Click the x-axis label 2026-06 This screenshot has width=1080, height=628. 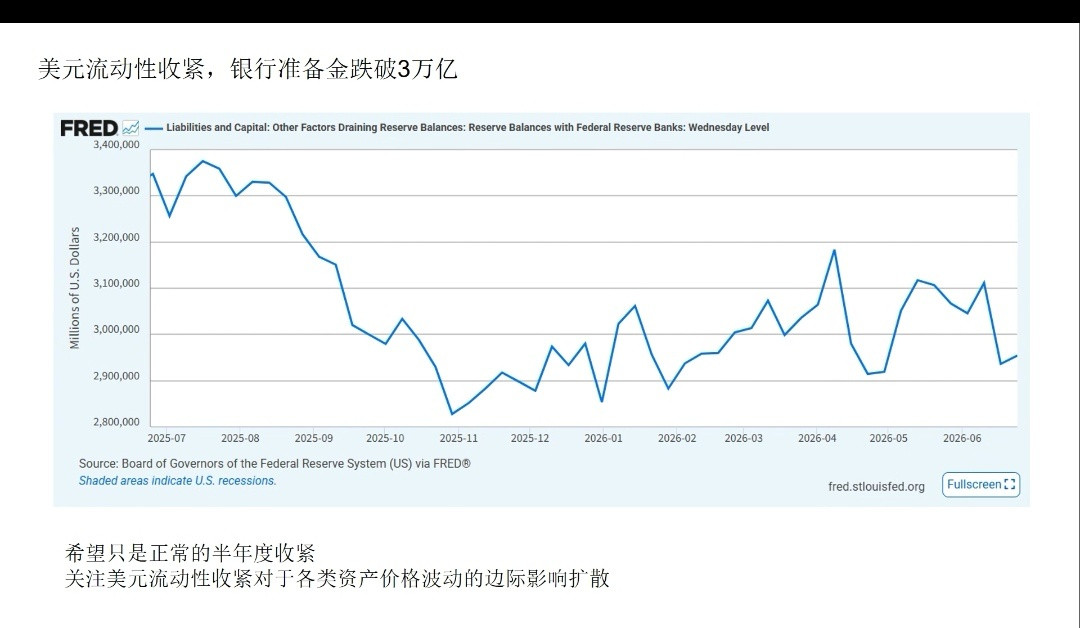click(x=962, y=438)
